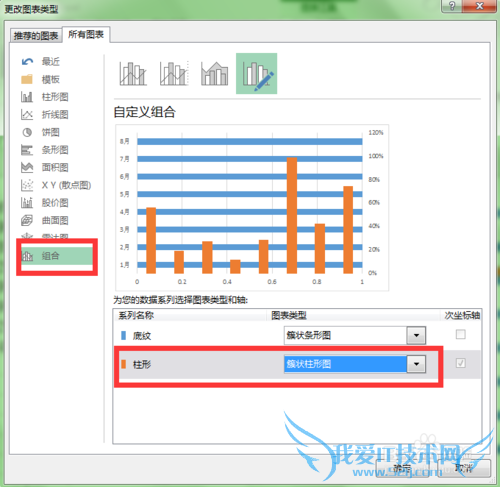The height and width of the screenshot is (487, 500).
Task: Choose the Stock chart (股价图) icon
Action: point(27,203)
